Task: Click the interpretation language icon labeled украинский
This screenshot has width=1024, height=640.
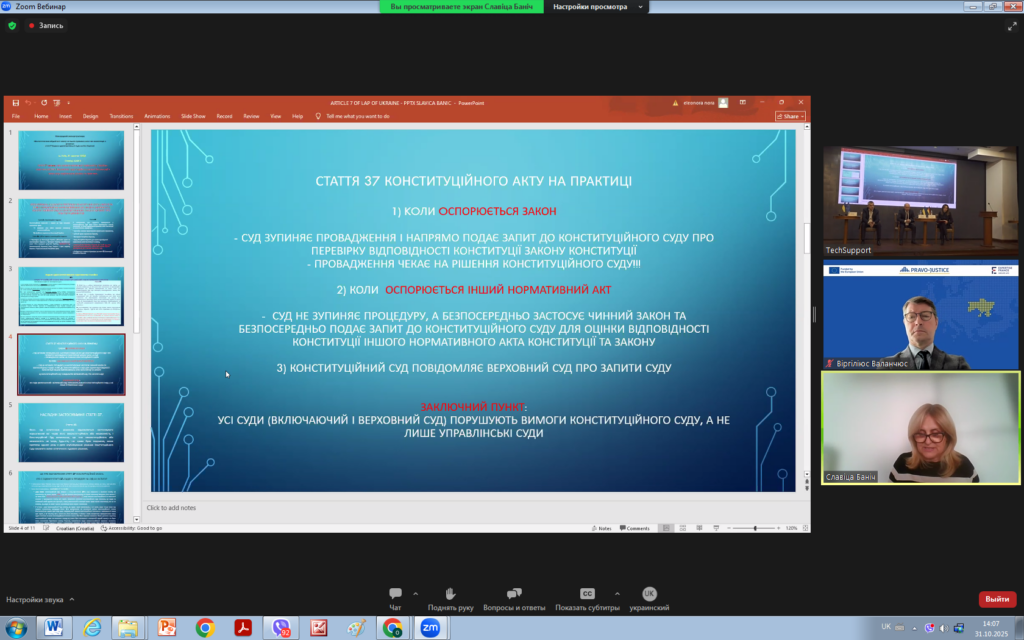Action: pyautogui.click(x=649, y=594)
